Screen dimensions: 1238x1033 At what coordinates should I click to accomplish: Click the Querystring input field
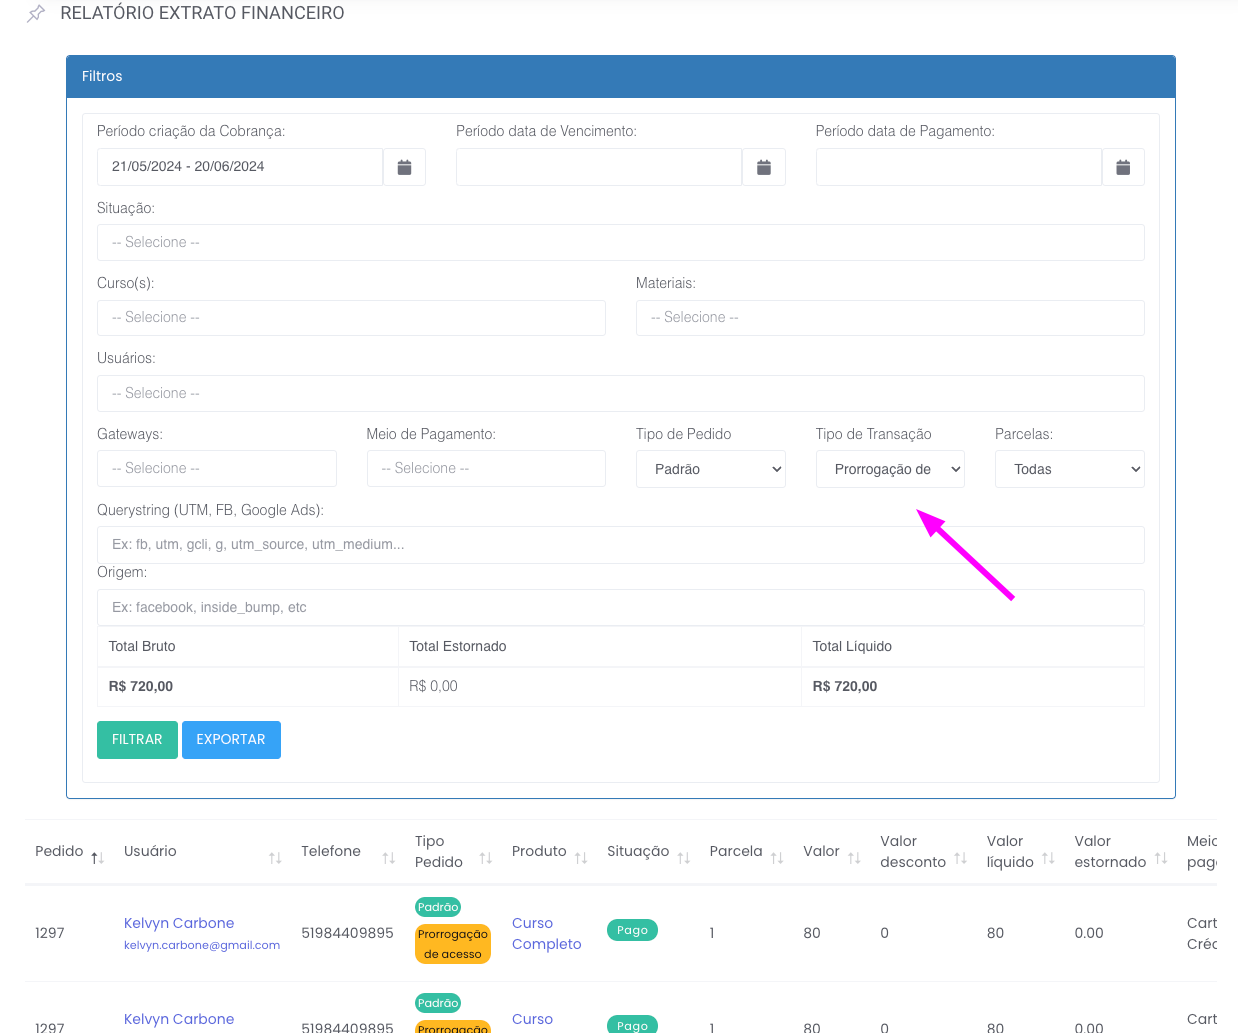point(620,545)
